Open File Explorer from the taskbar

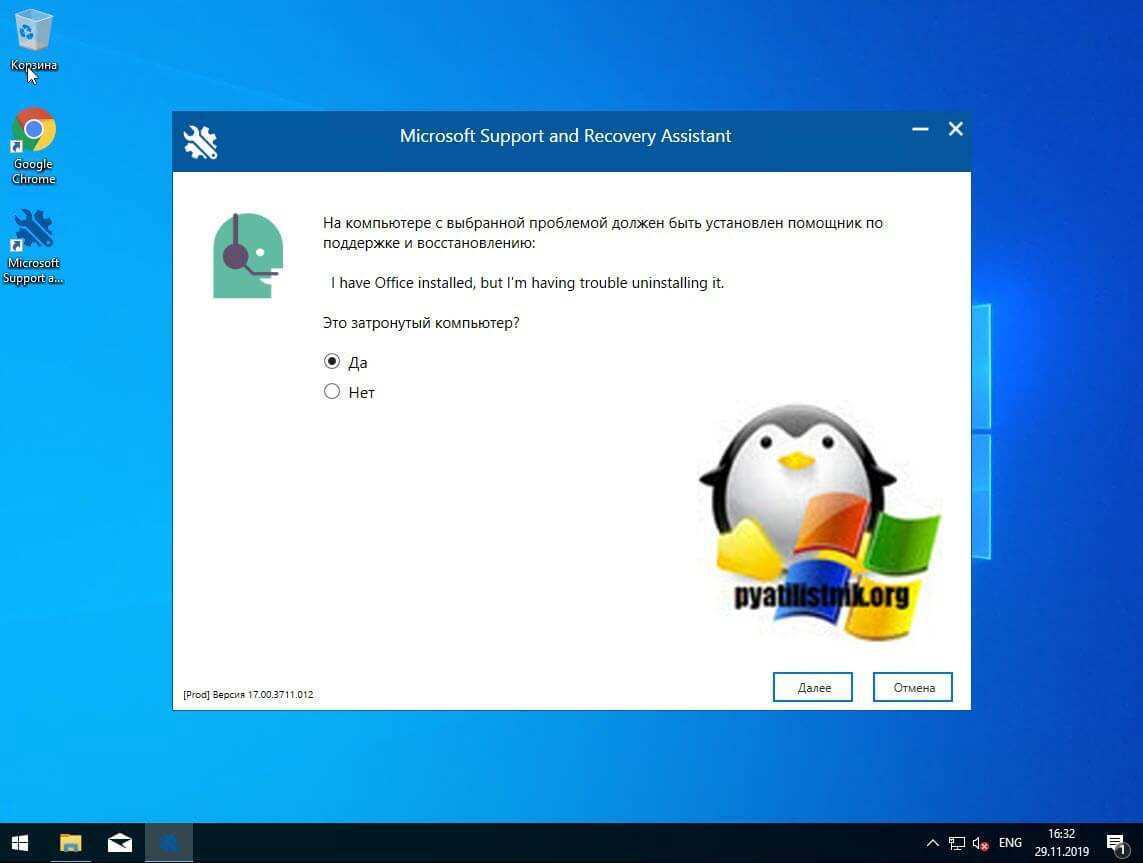pyautogui.click(x=69, y=842)
